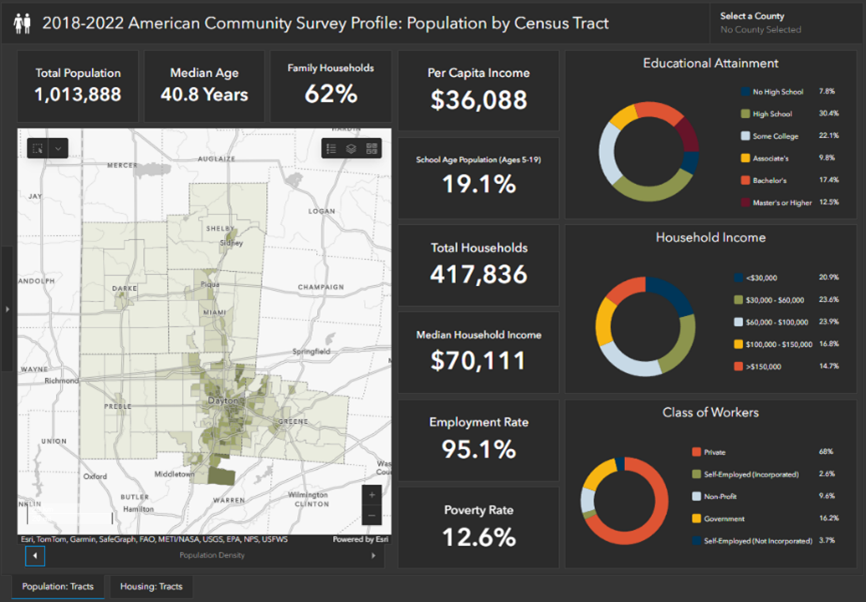
Task: Click the No High School legend swatch
Action: click(746, 92)
